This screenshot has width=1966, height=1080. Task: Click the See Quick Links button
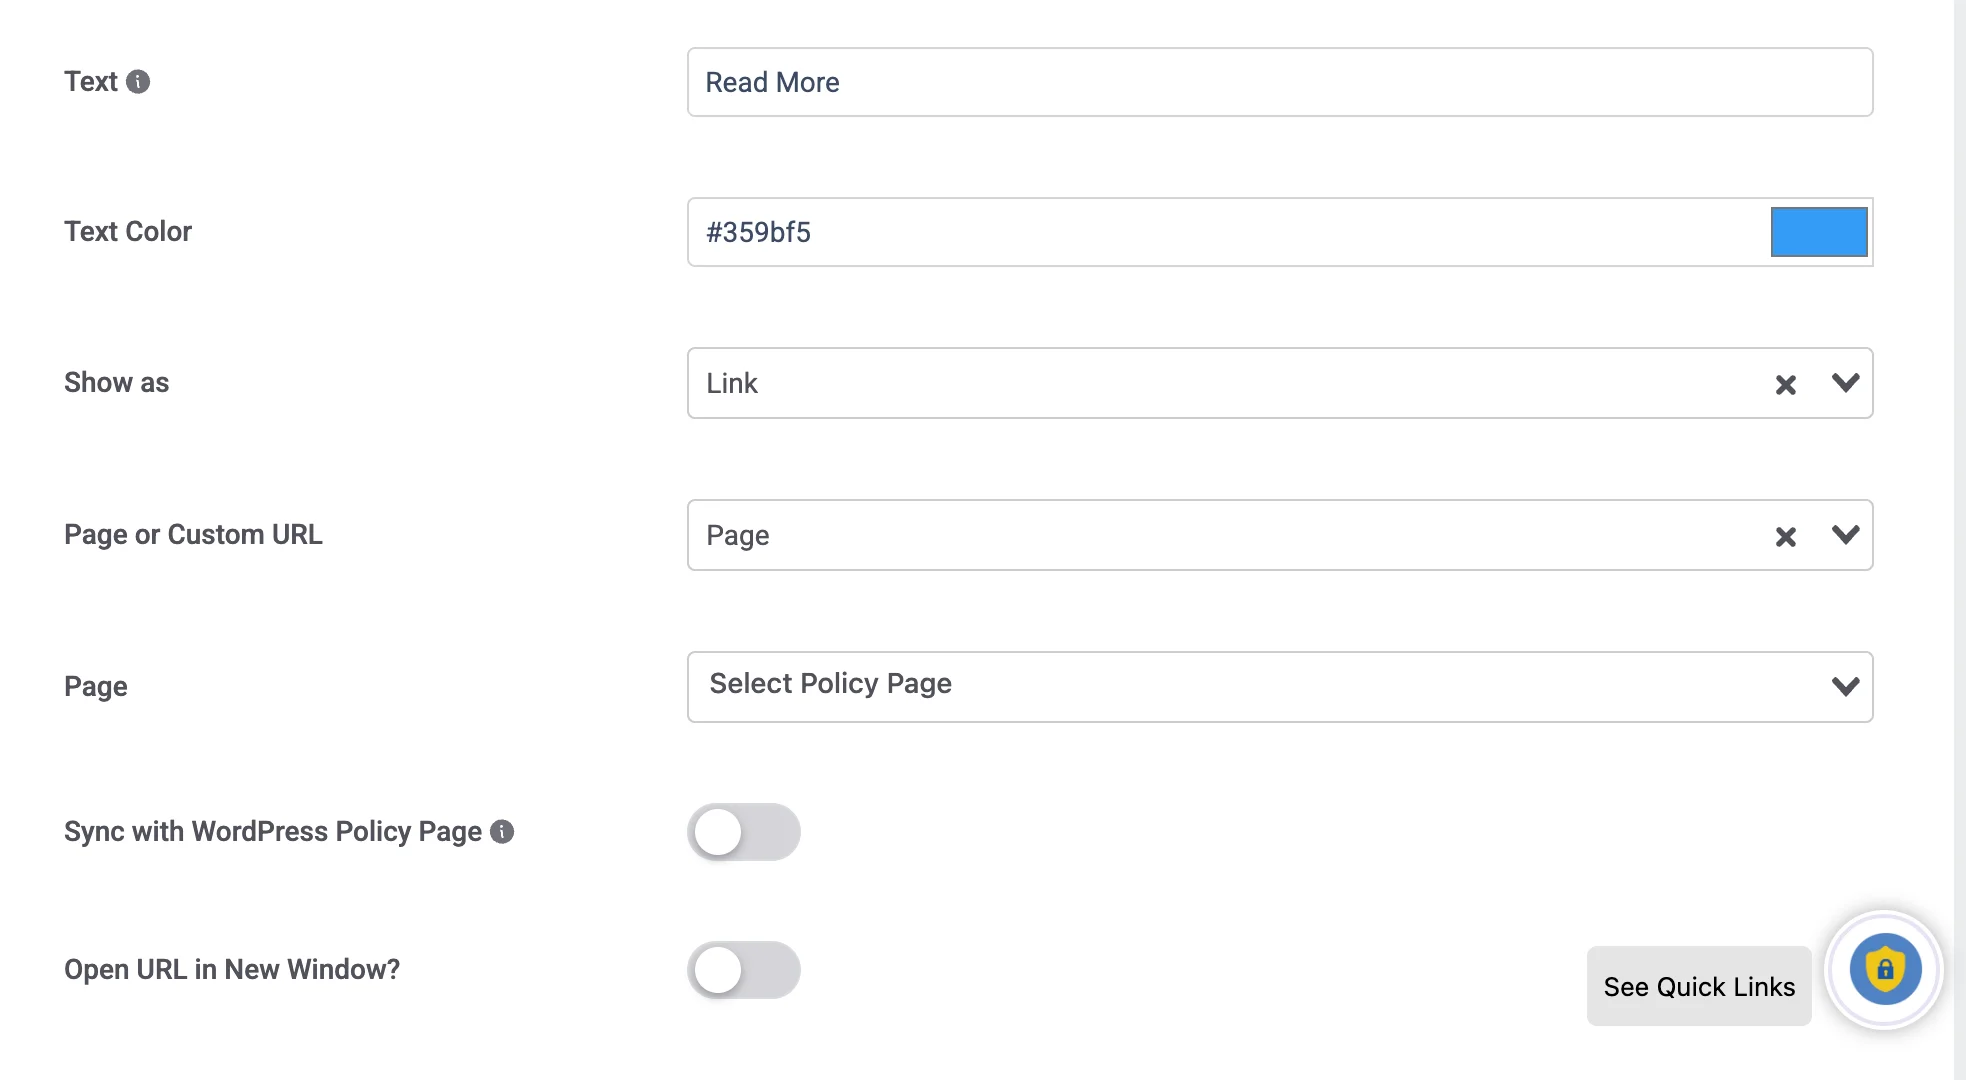pyautogui.click(x=1699, y=986)
